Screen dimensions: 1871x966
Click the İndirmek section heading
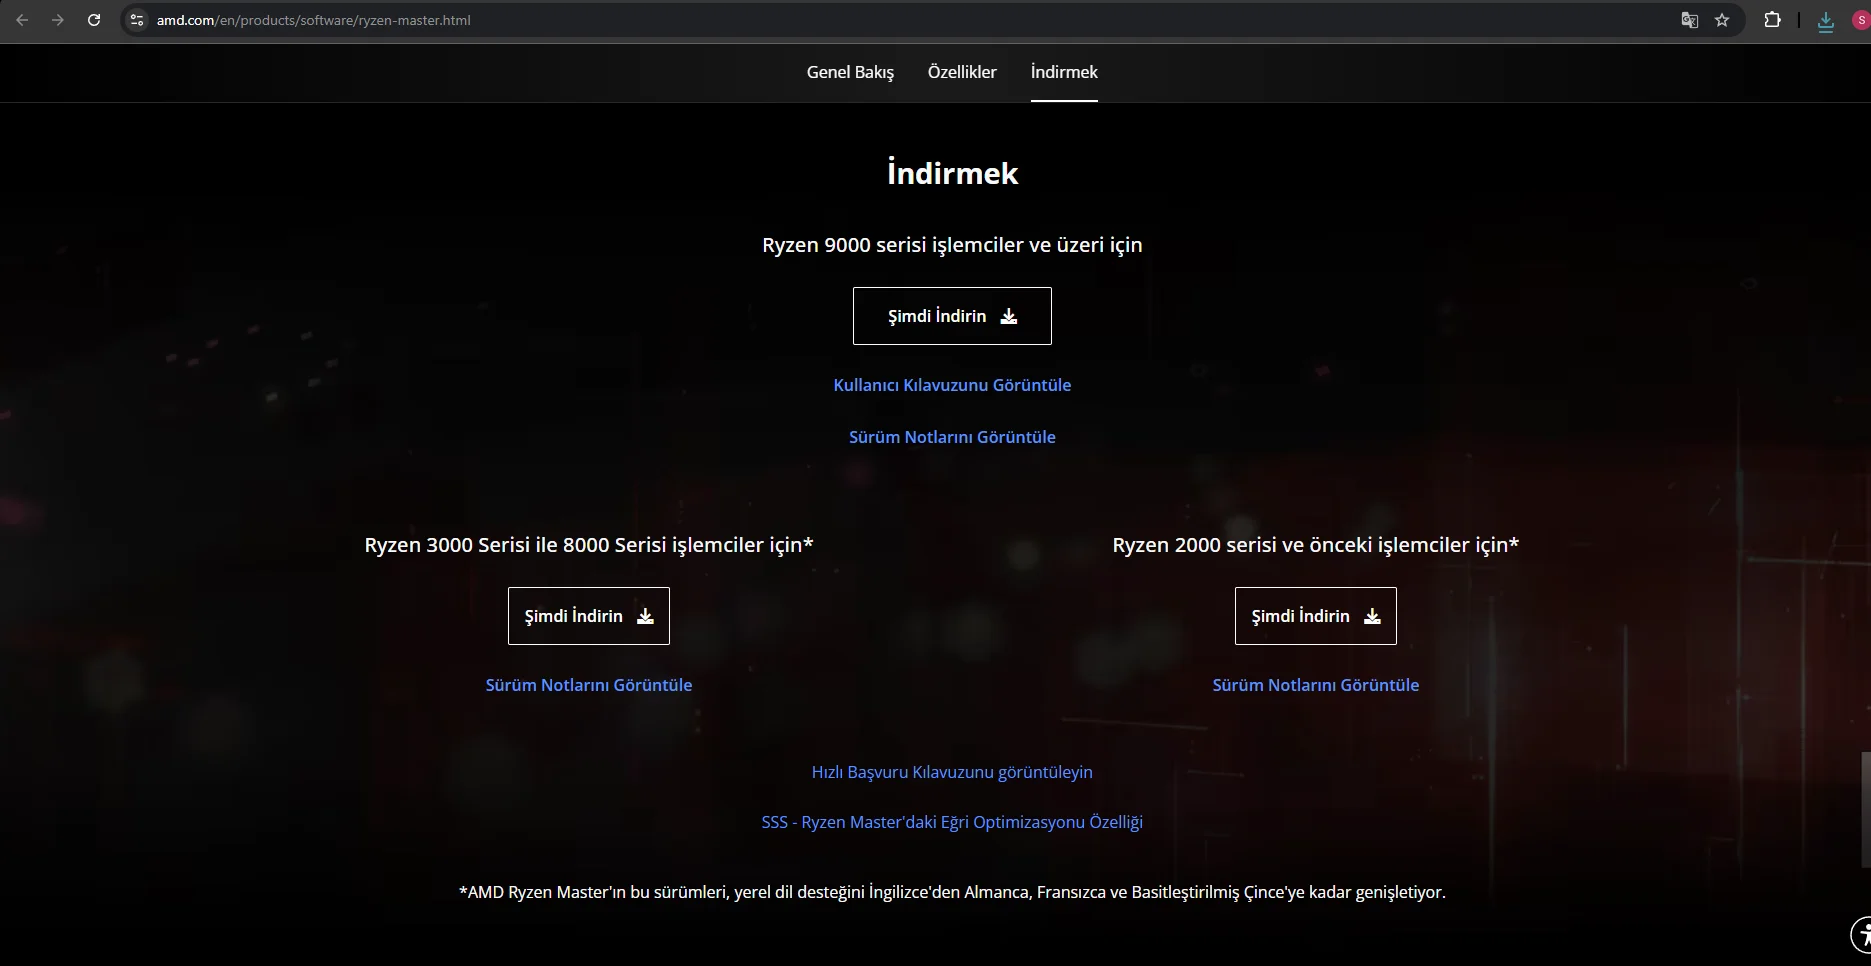point(952,173)
